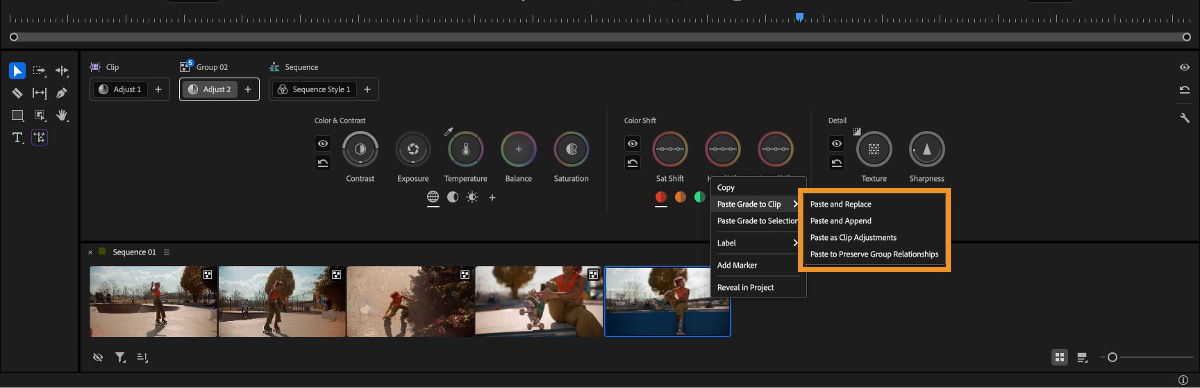Viewport: 1200px width, 388px height.
Task: Click the Sharpness dial
Action: pos(927,150)
